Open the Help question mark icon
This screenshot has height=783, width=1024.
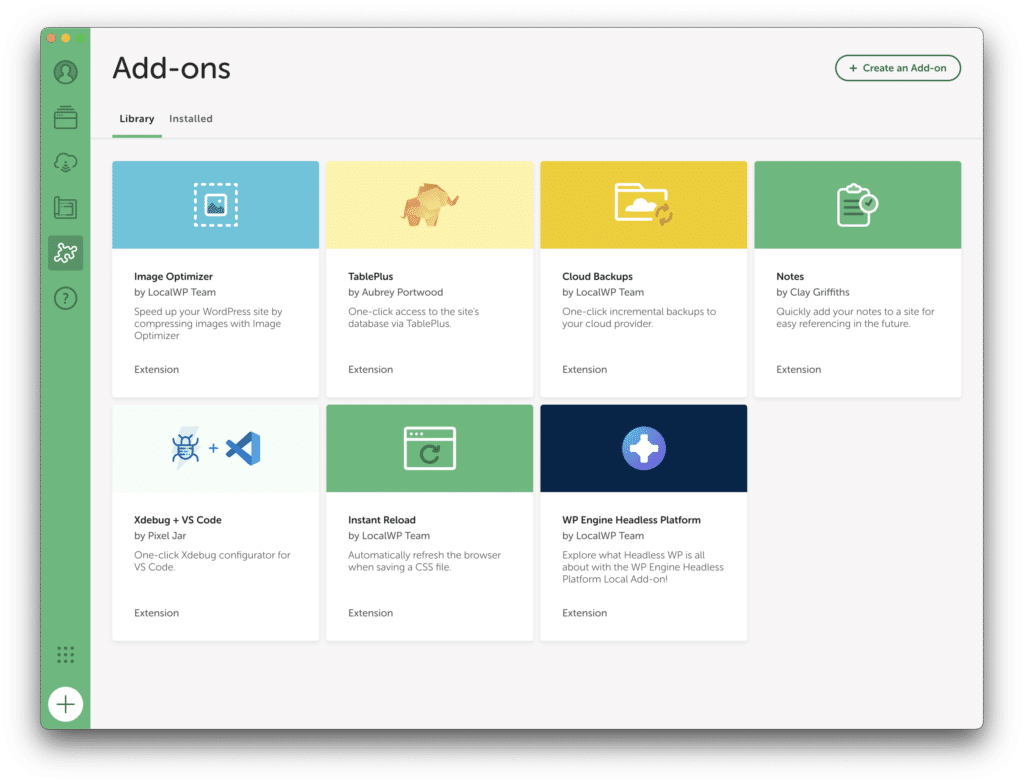65,298
